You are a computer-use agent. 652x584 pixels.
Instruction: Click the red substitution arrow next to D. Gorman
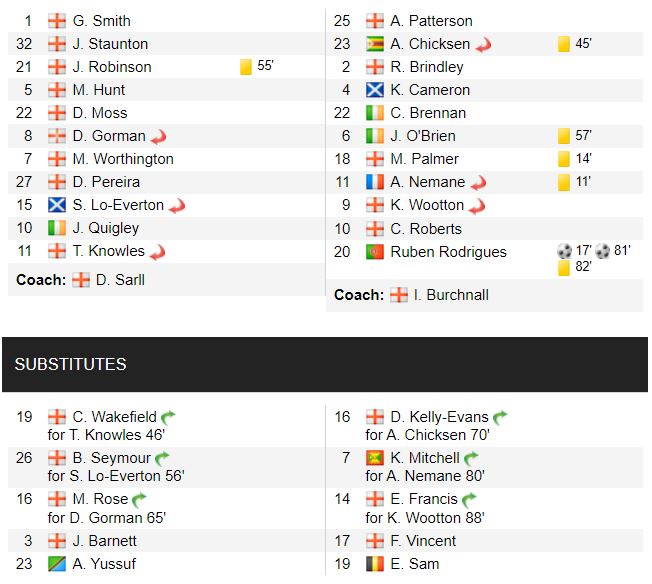point(158,136)
